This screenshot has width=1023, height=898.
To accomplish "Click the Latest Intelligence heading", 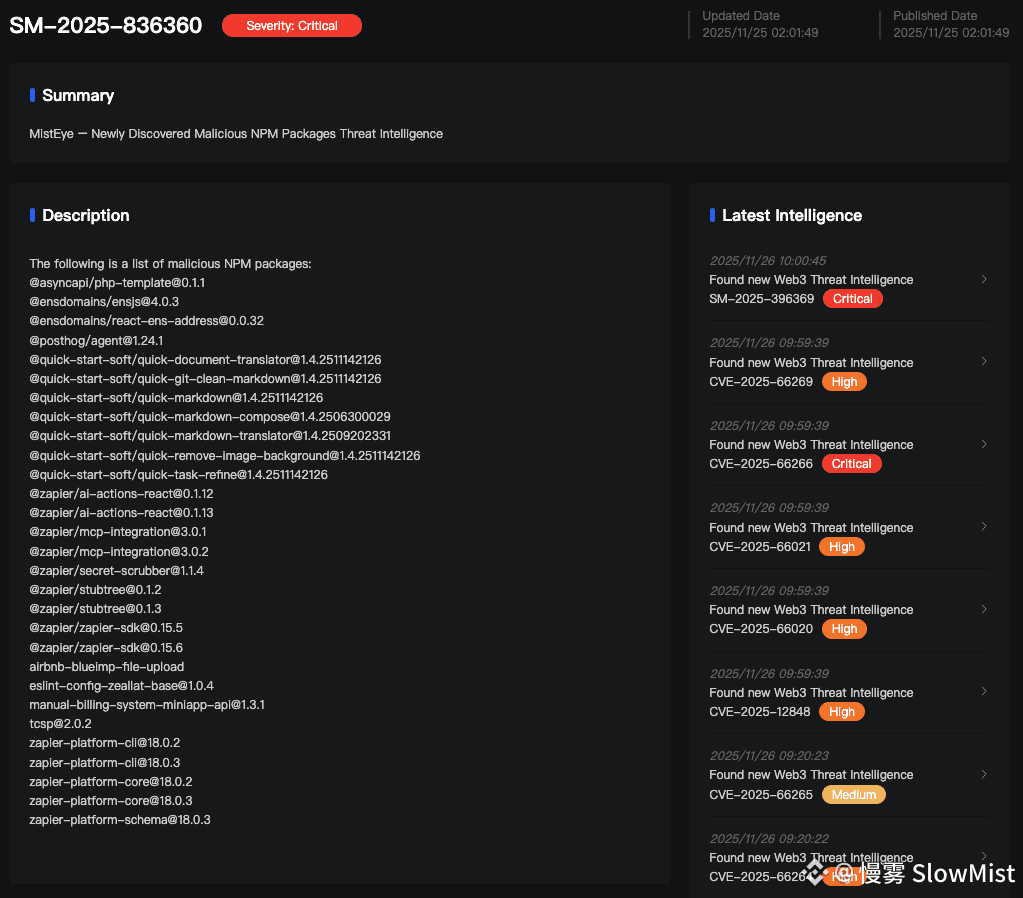I will pos(792,215).
